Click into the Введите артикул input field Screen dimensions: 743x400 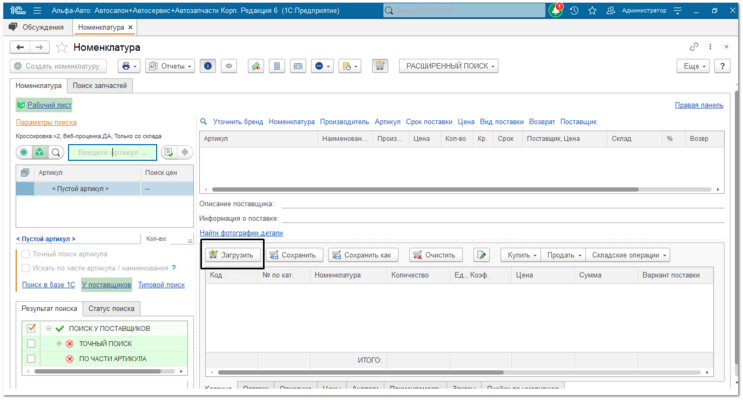112,152
